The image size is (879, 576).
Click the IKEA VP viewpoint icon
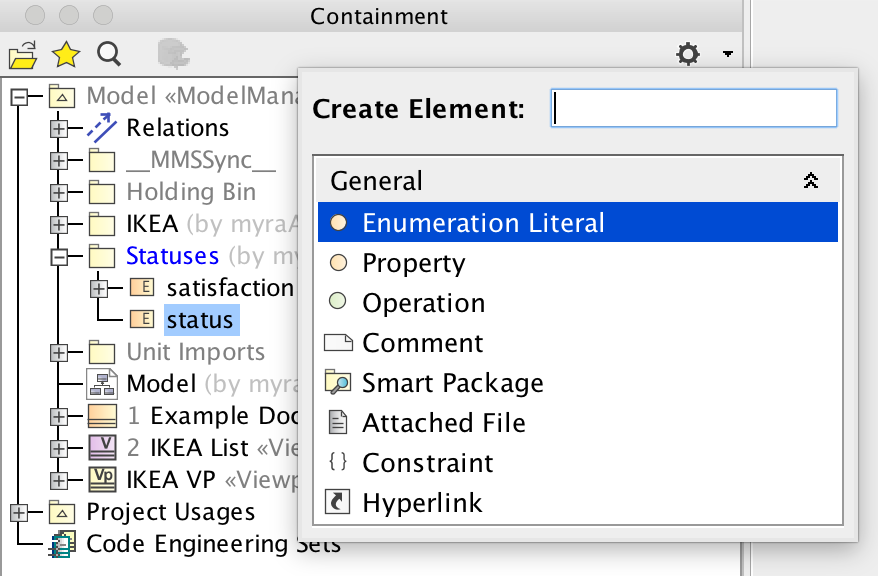point(102,480)
